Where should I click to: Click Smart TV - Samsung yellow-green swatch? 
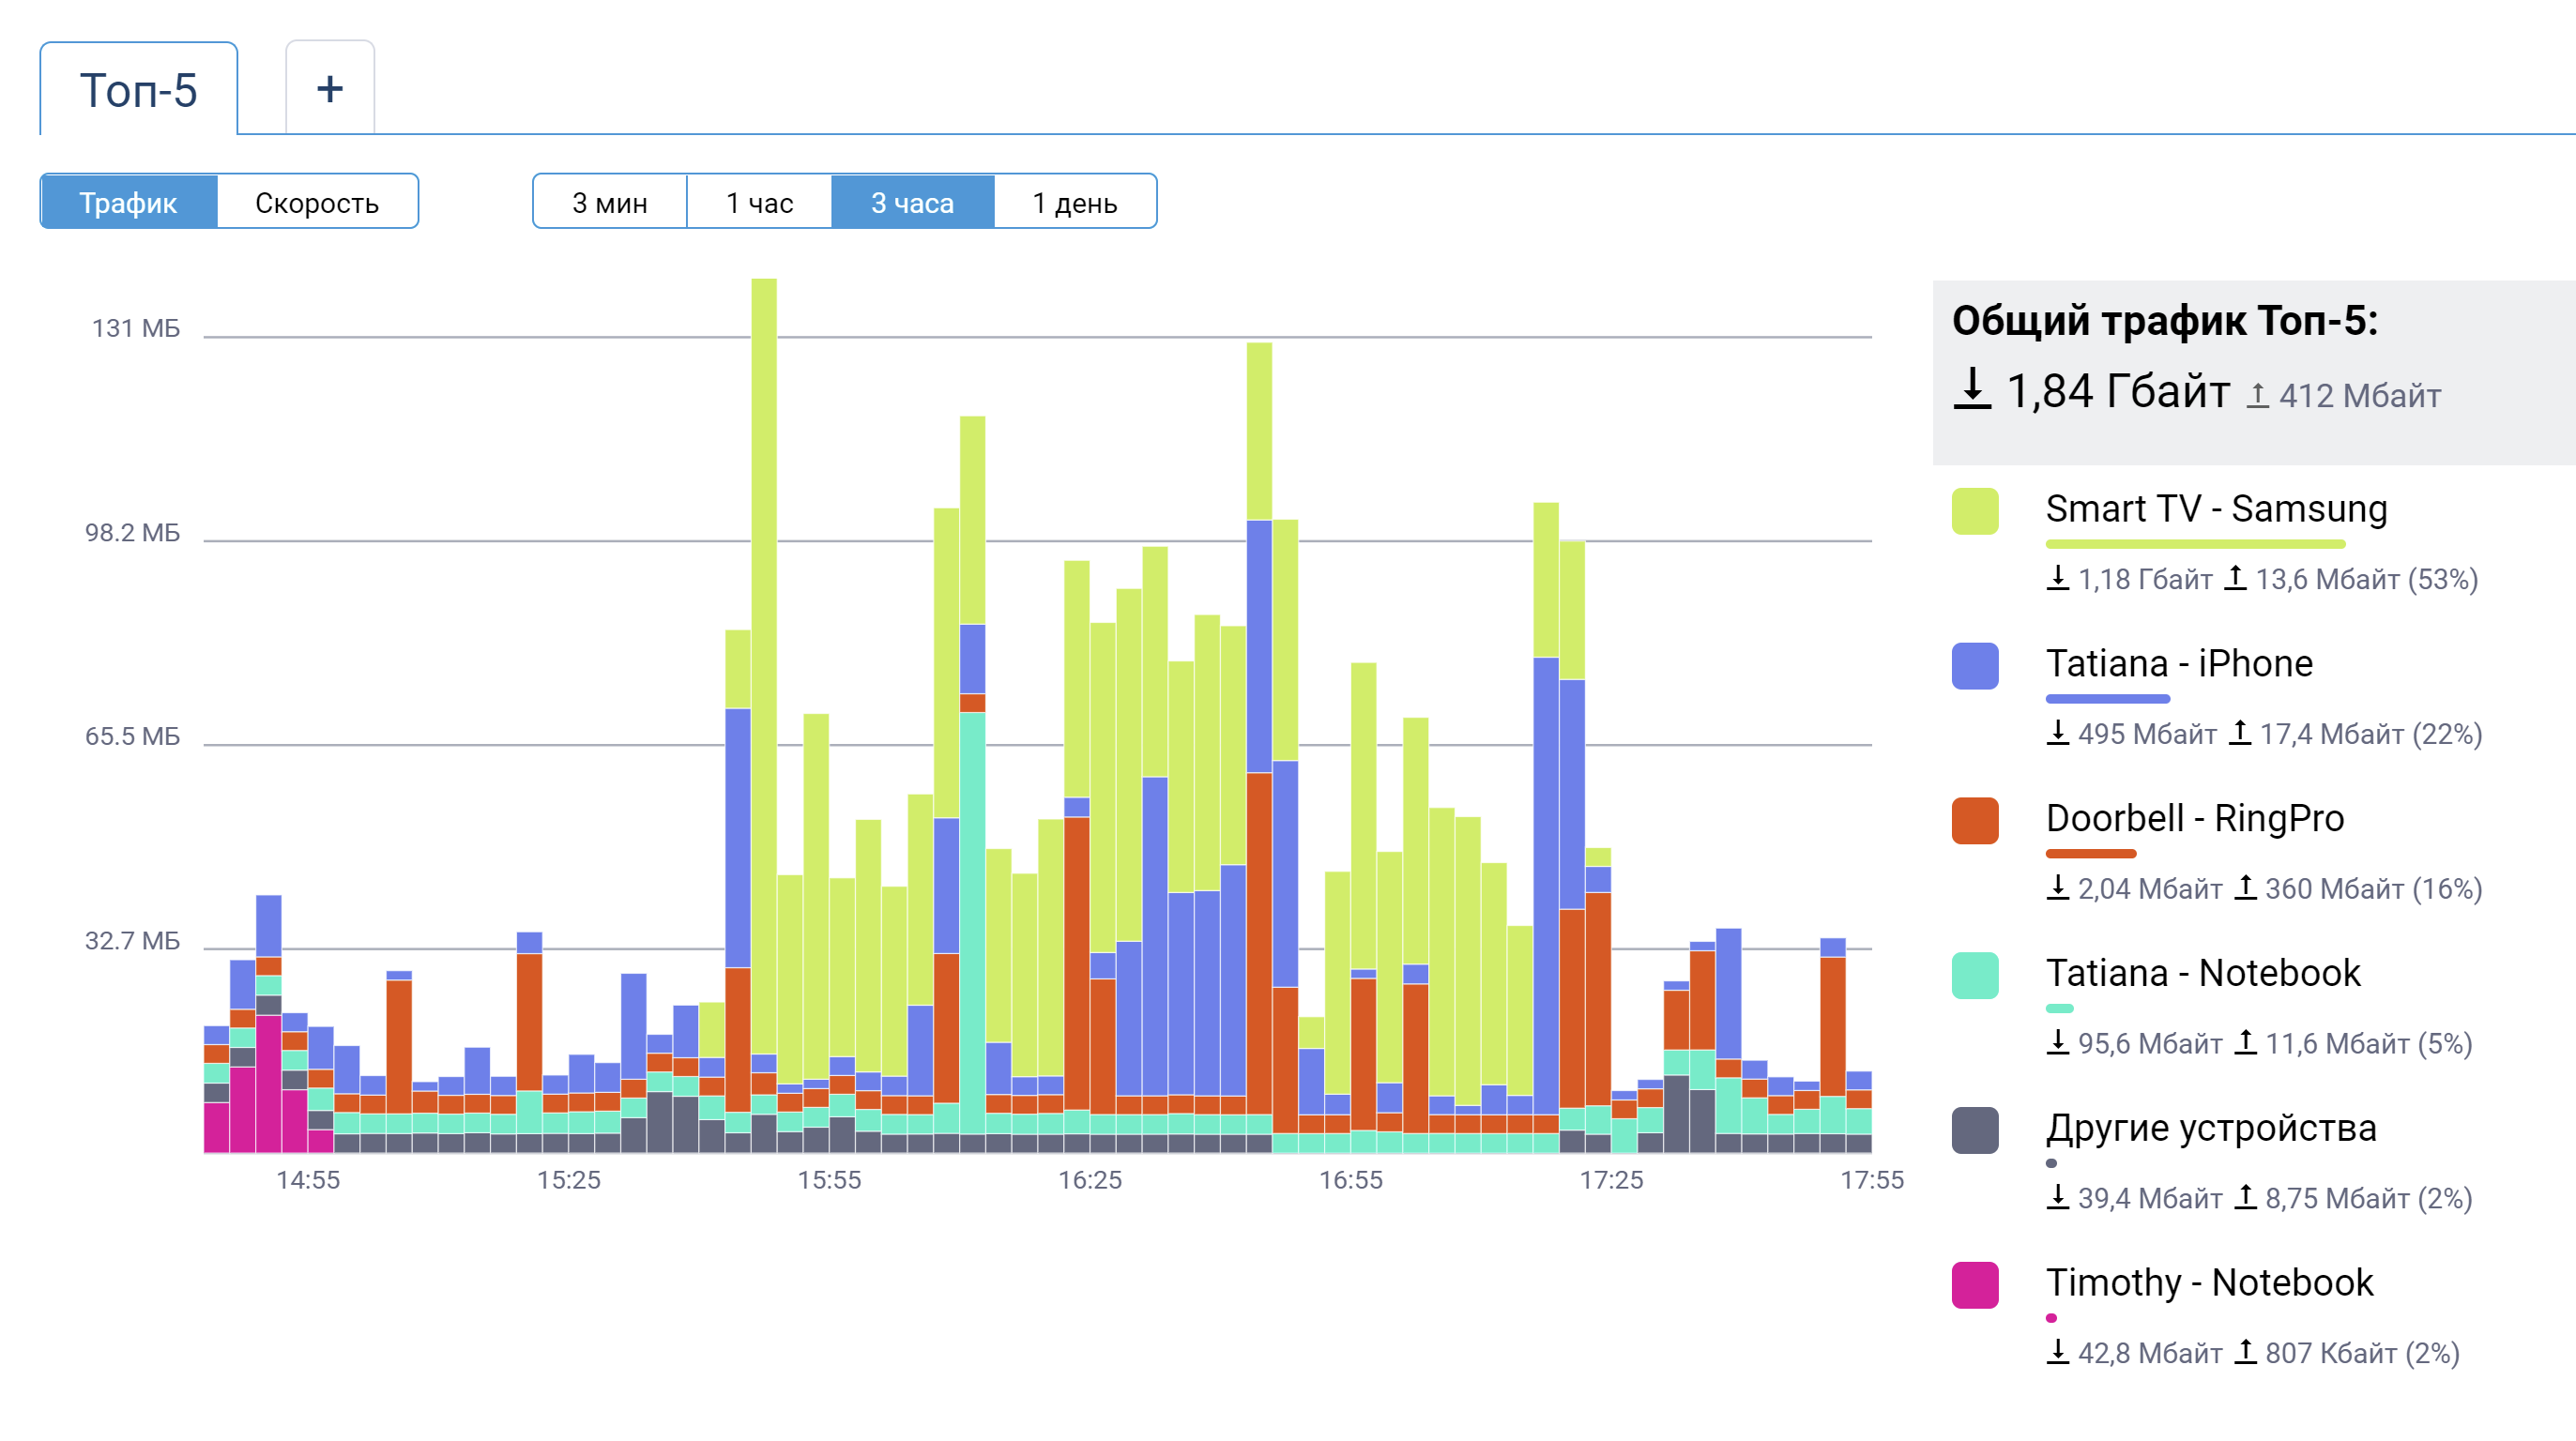point(1974,511)
